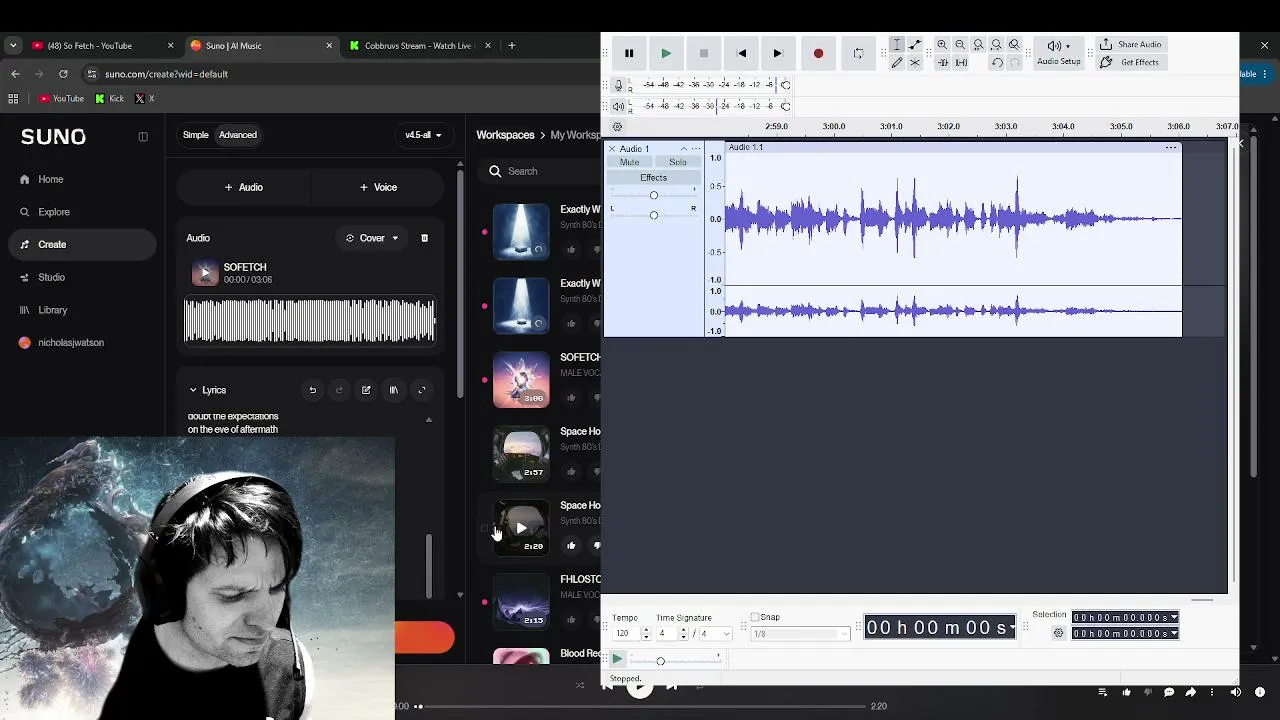Click the Suno workspace Search field
This screenshot has width=1280, height=720.
coord(540,171)
